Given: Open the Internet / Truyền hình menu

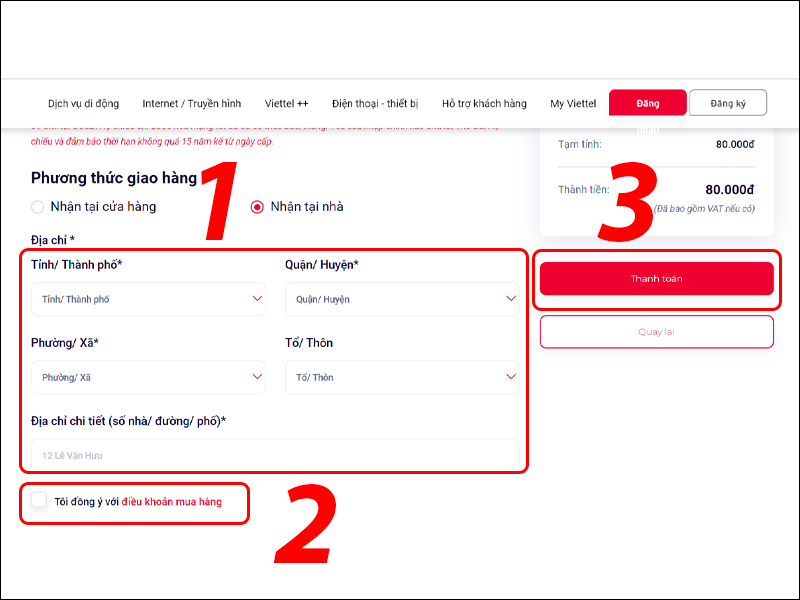Looking at the screenshot, I should (x=191, y=104).
